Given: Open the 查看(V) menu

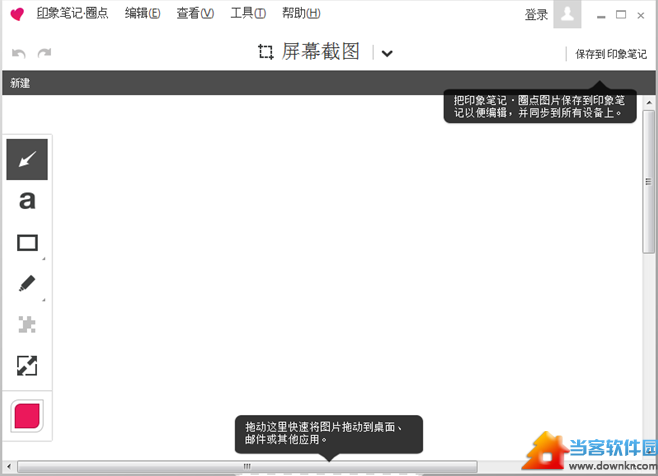Looking at the screenshot, I should 195,13.
